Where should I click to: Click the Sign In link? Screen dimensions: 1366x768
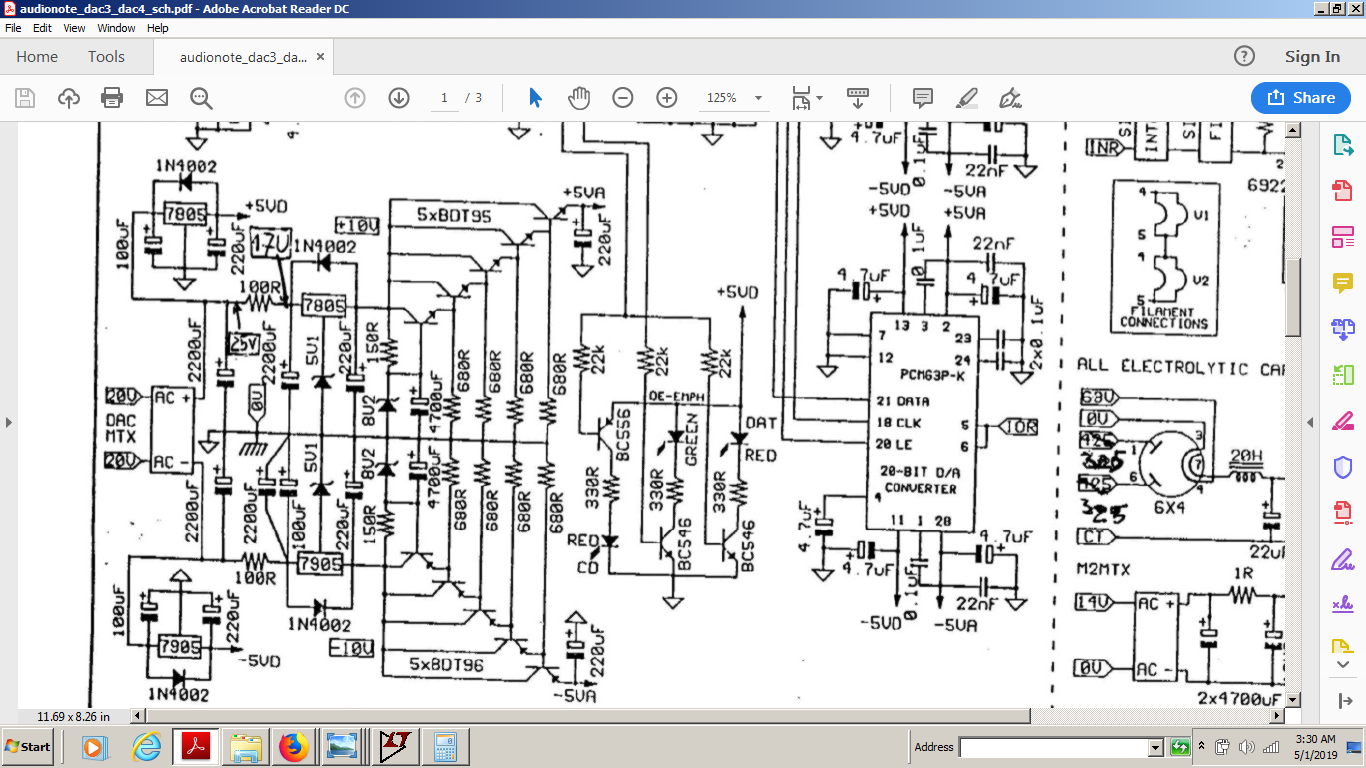pos(1312,57)
